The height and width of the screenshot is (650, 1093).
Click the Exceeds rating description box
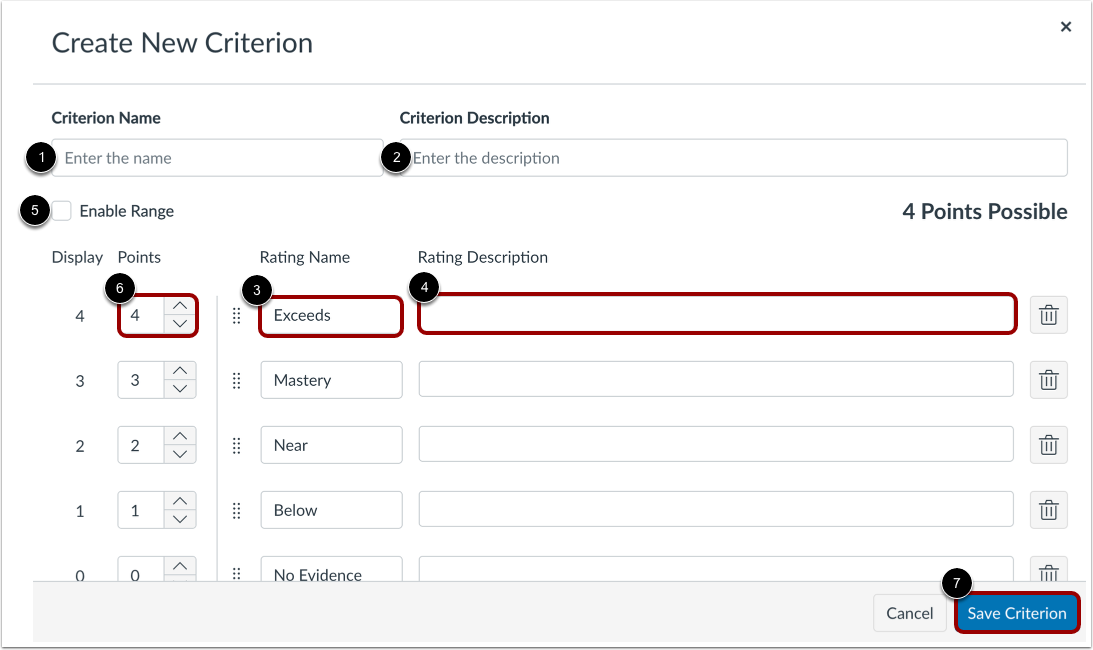coord(716,315)
